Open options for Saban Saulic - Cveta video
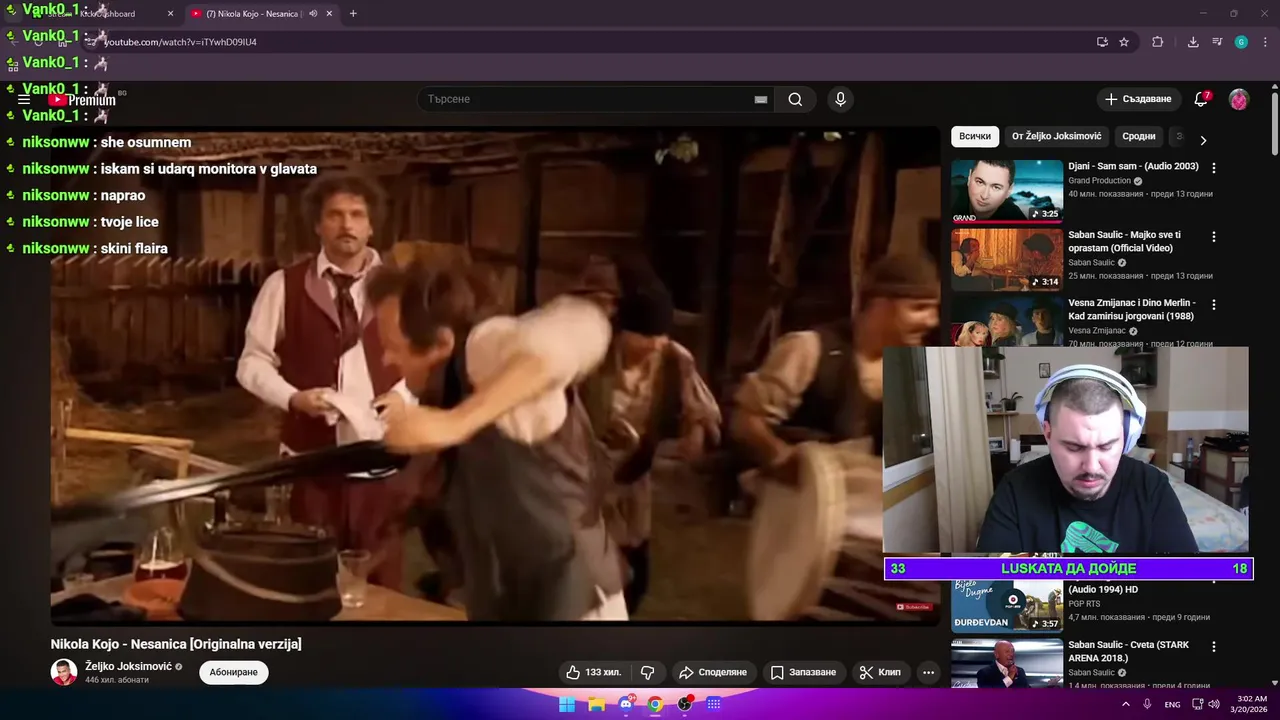 click(x=1214, y=647)
